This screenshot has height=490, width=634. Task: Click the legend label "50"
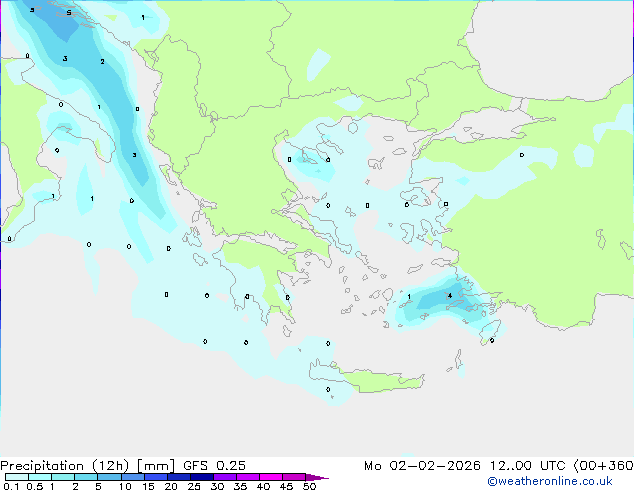pyautogui.click(x=309, y=486)
